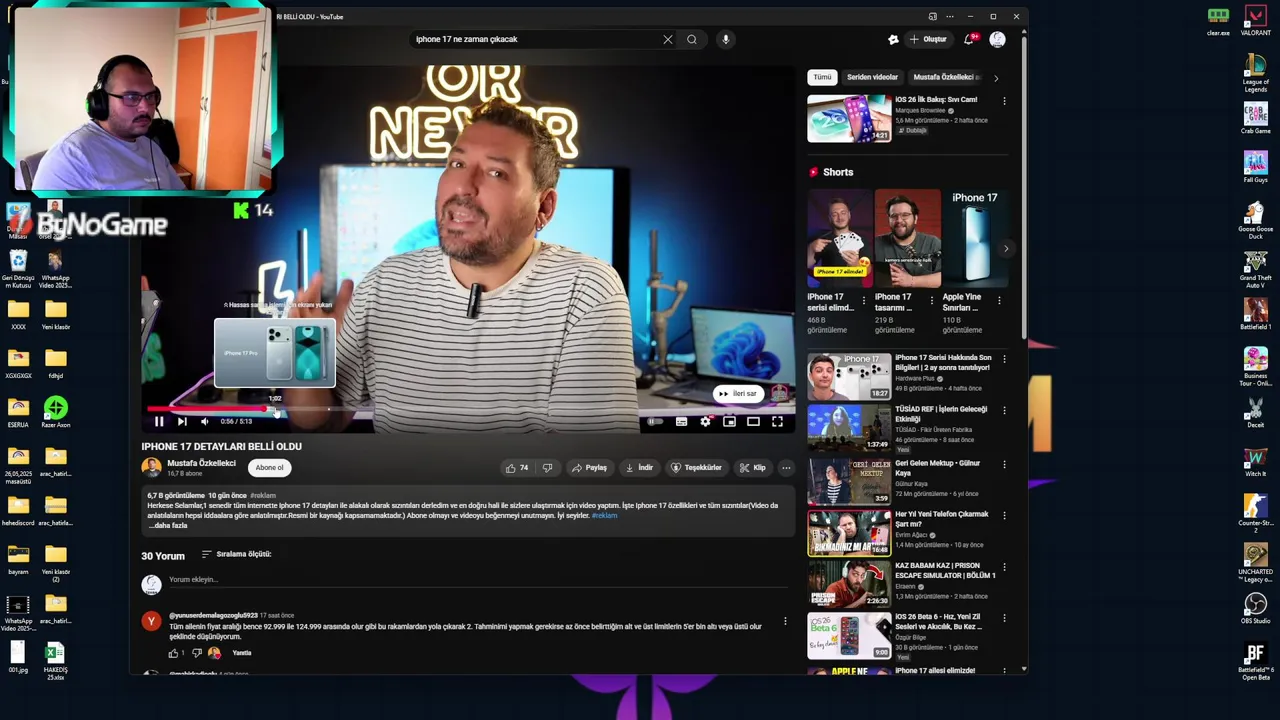Skip to next video in player
The image size is (1280, 720).
[182, 422]
